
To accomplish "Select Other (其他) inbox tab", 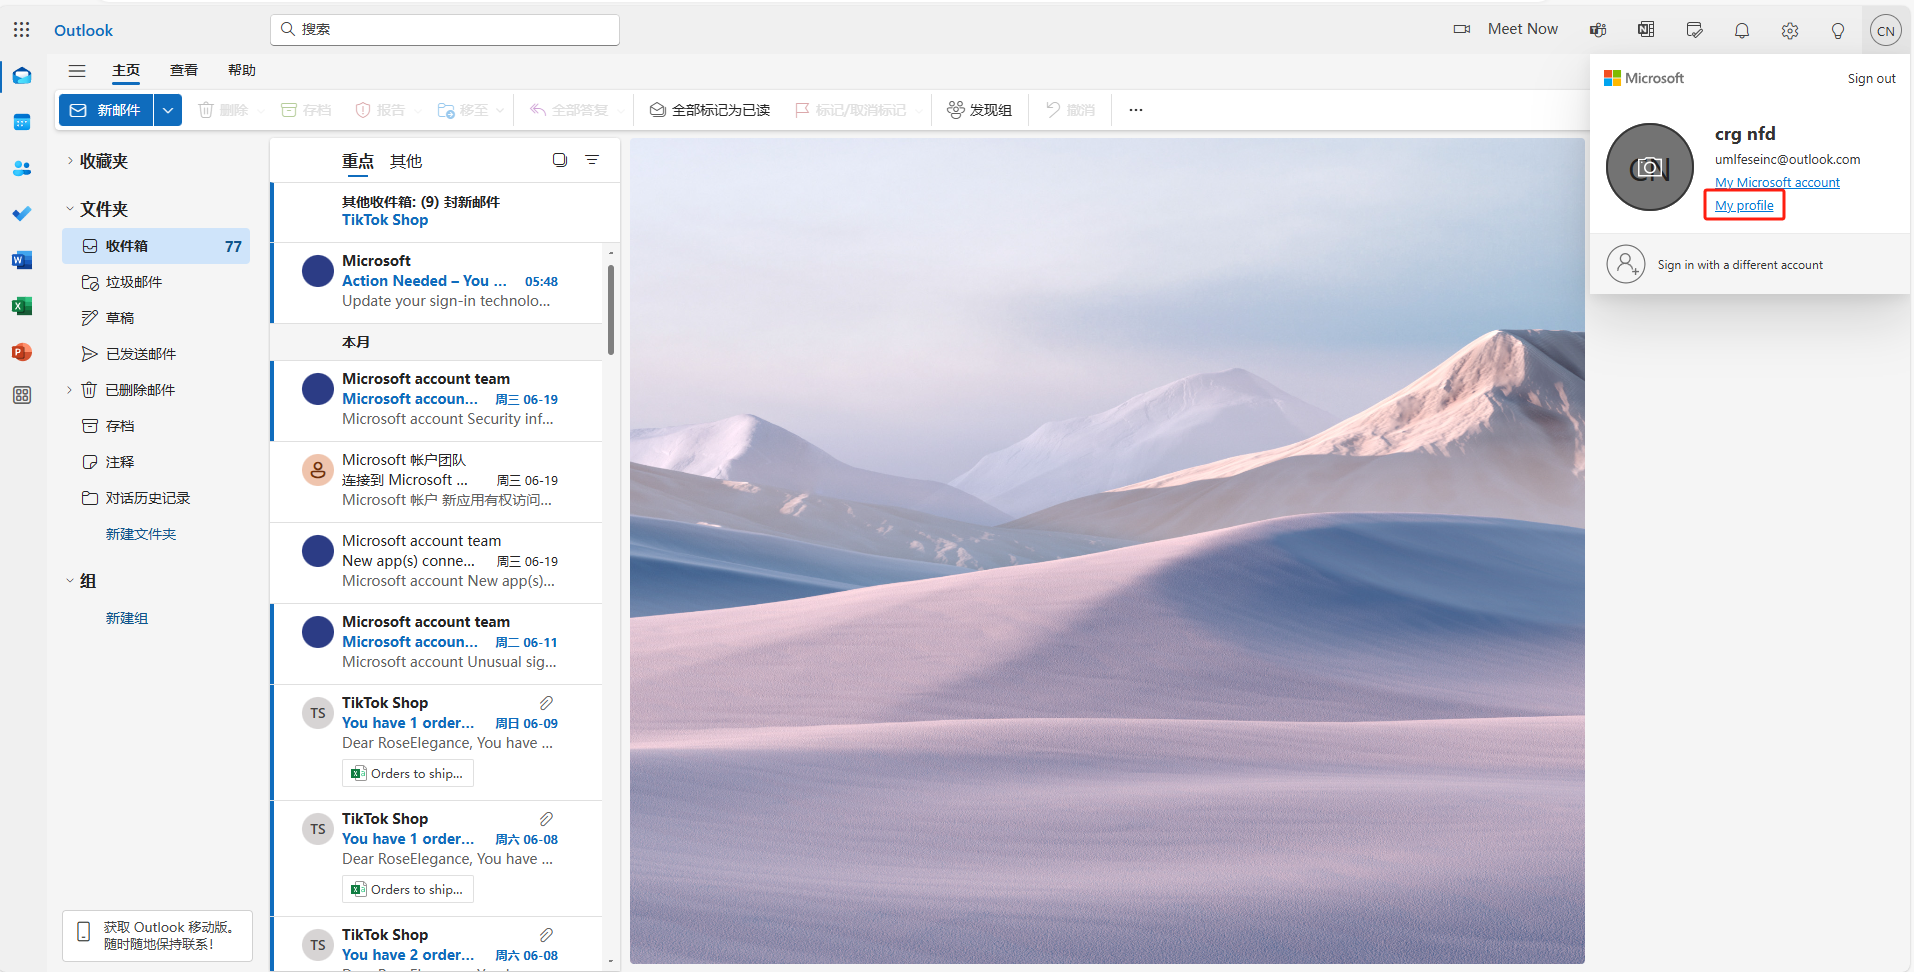I will (406, 161).
